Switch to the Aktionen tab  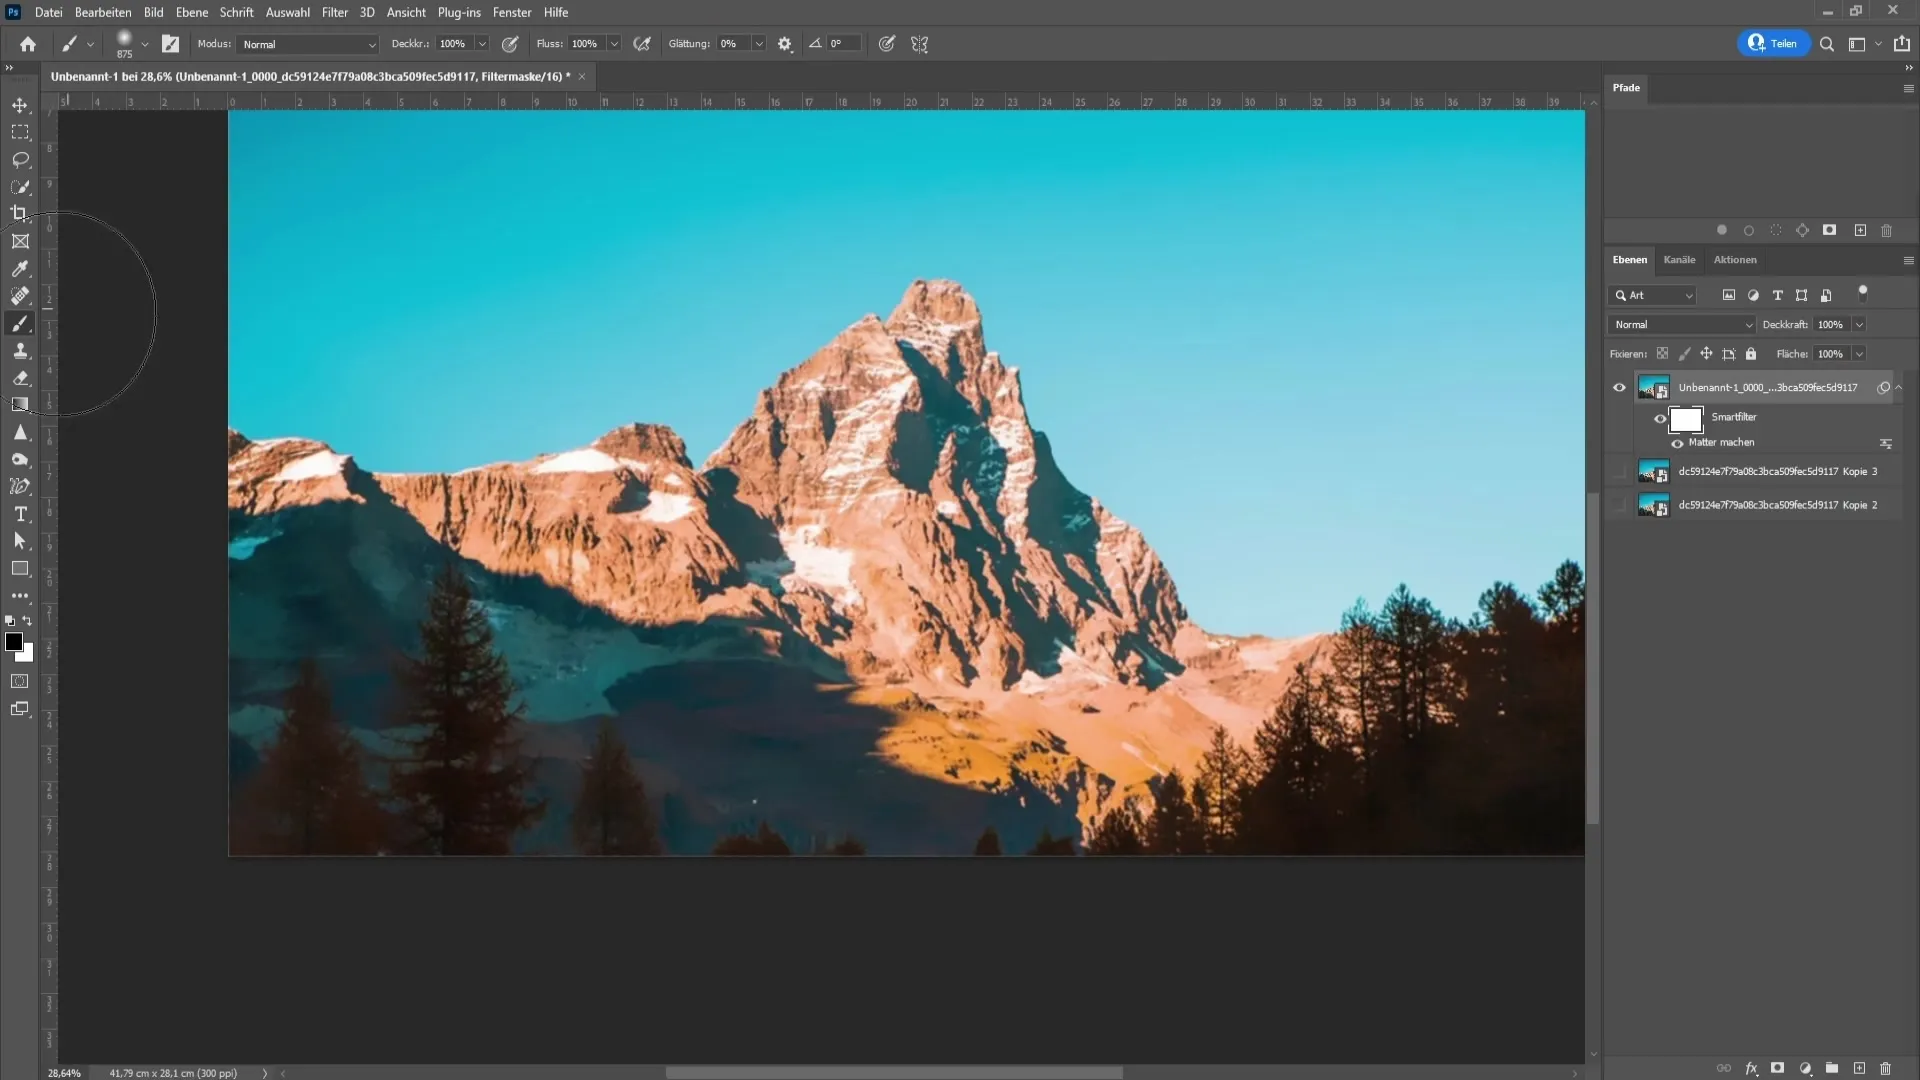[1734, 258]
